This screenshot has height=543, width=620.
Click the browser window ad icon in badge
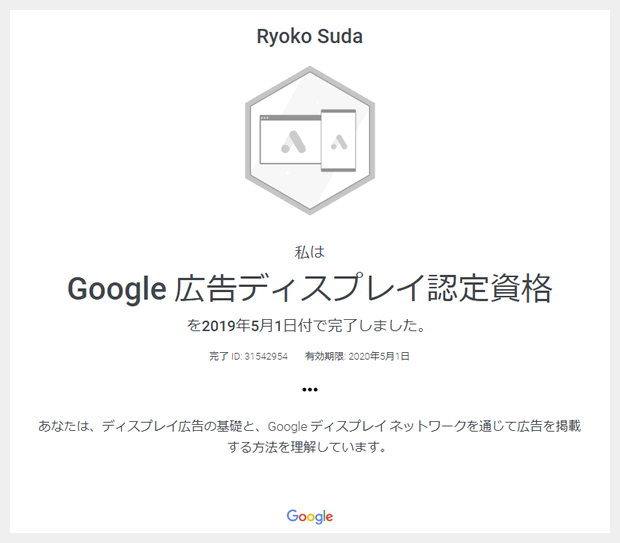[x=290, y=139]
